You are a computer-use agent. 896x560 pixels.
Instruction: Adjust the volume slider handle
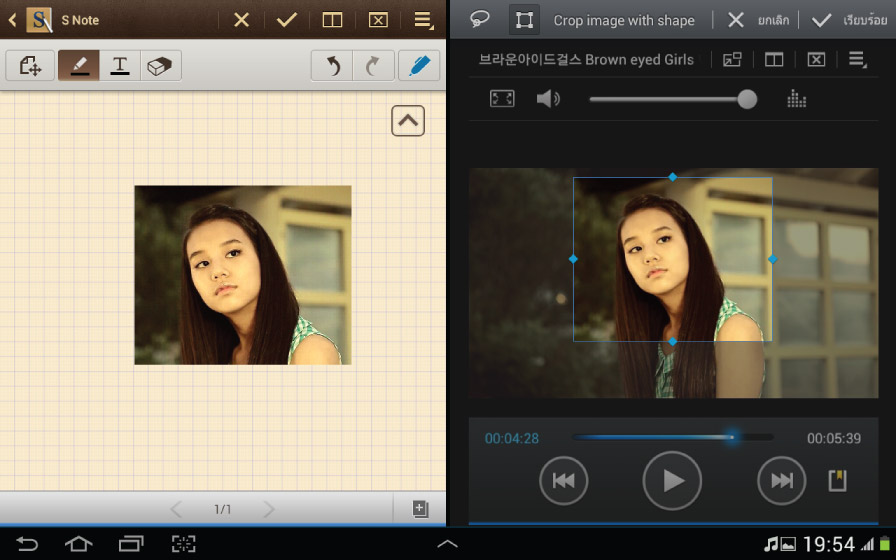747,99
